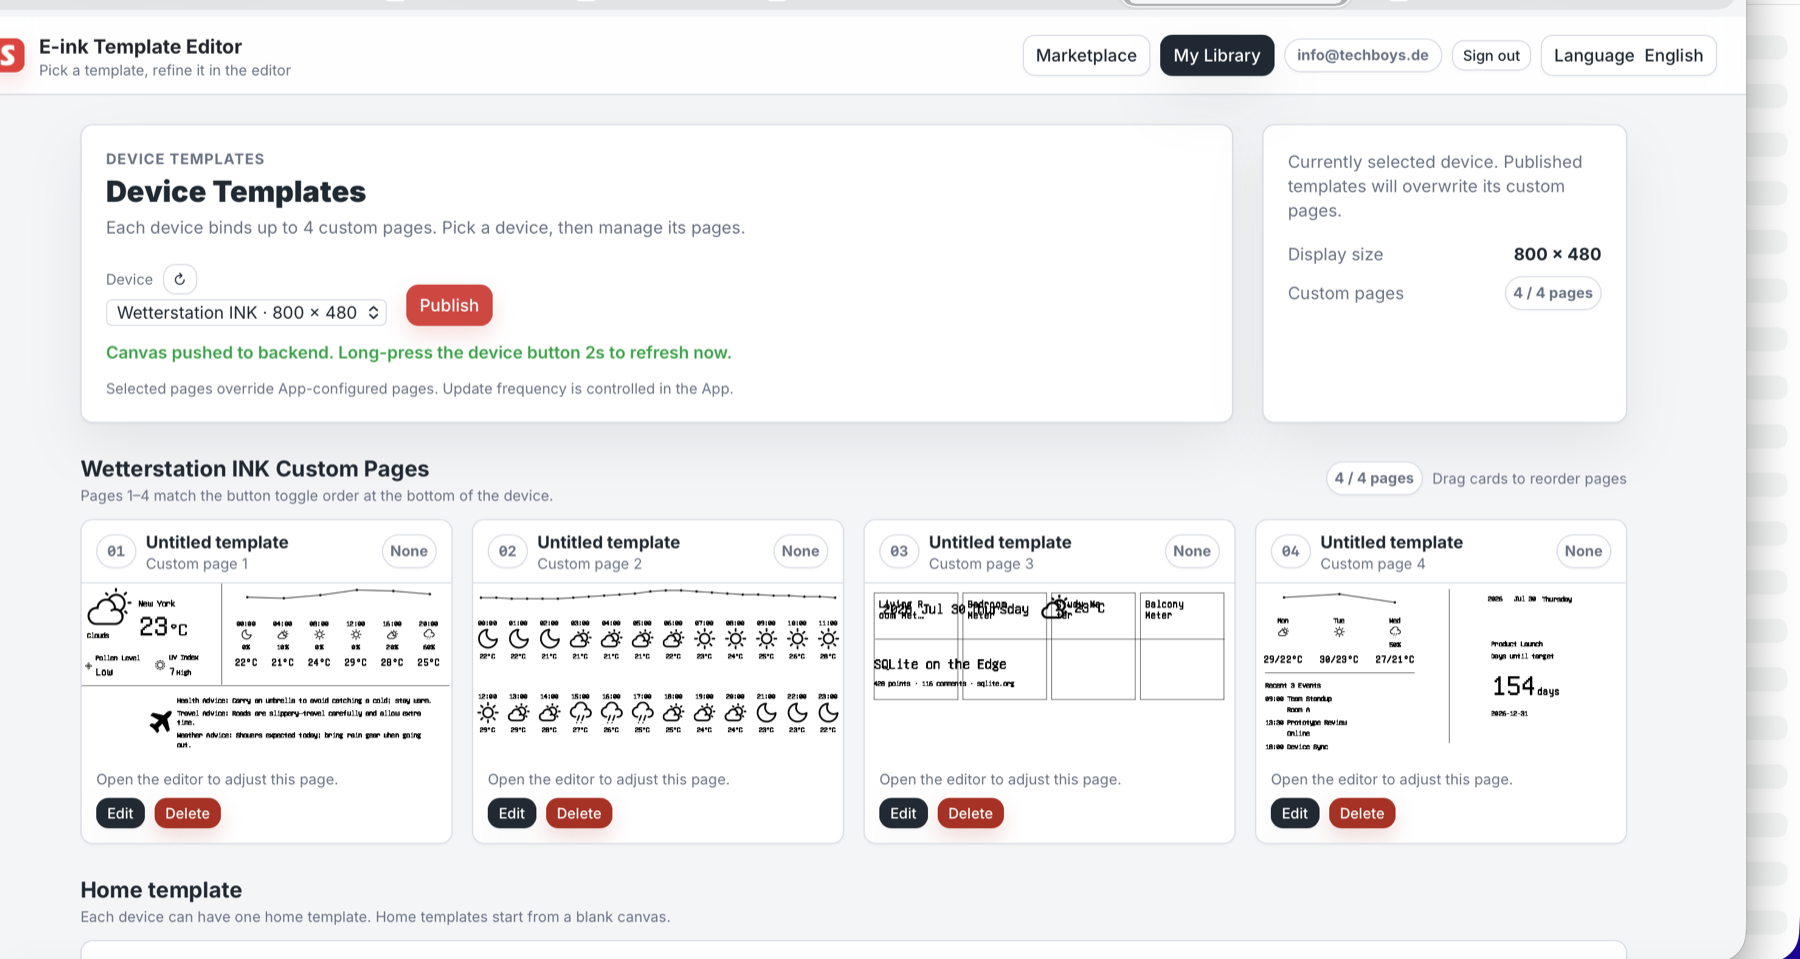Viewport: 1800px width, 959px height.
Task: Switch to My Library tab
Action: (x=1217, y=55)
